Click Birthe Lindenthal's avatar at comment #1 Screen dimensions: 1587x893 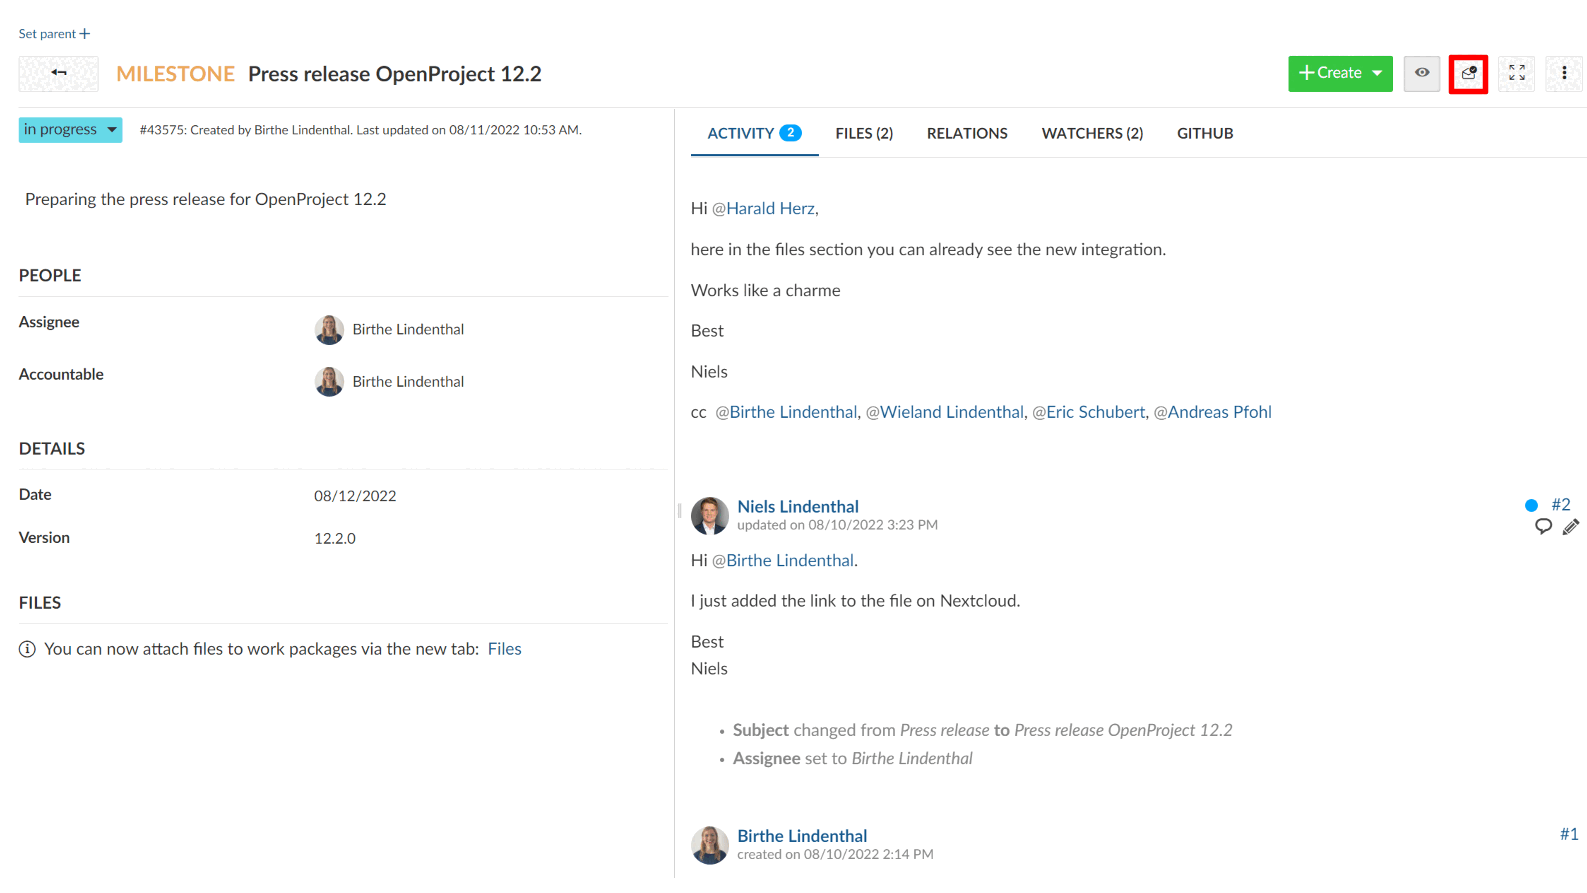click(710, 845)
